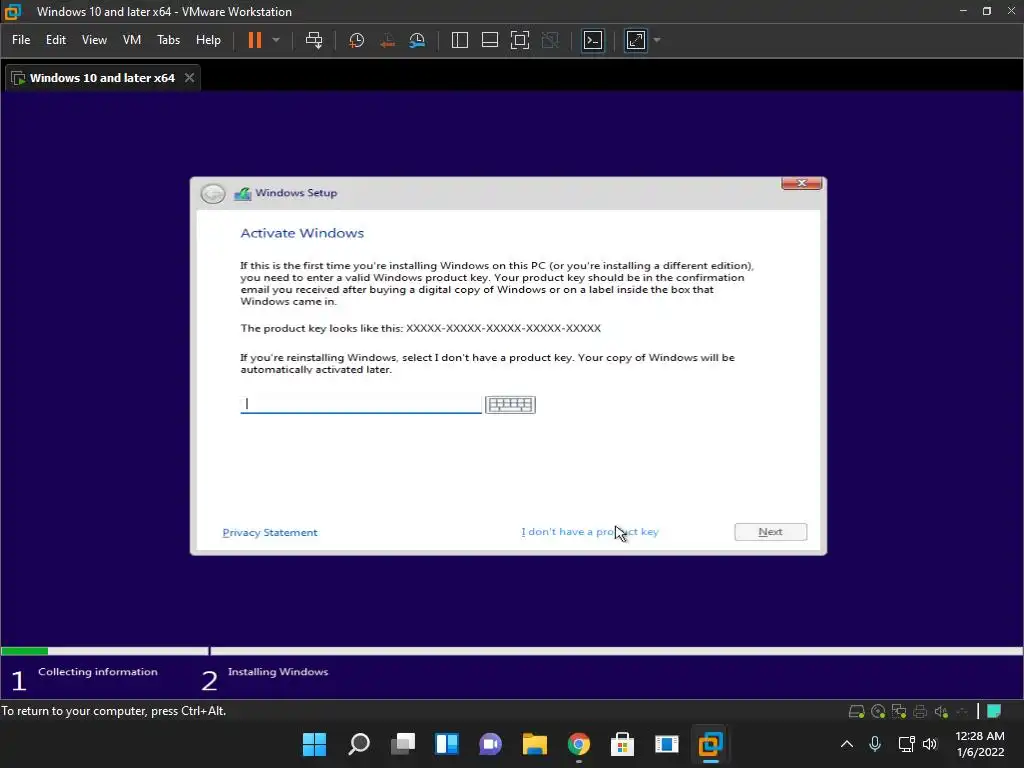Open the Tabs menu
Image resolution: width=1024 pixels, height=768 pixels.
pos(168,40)
